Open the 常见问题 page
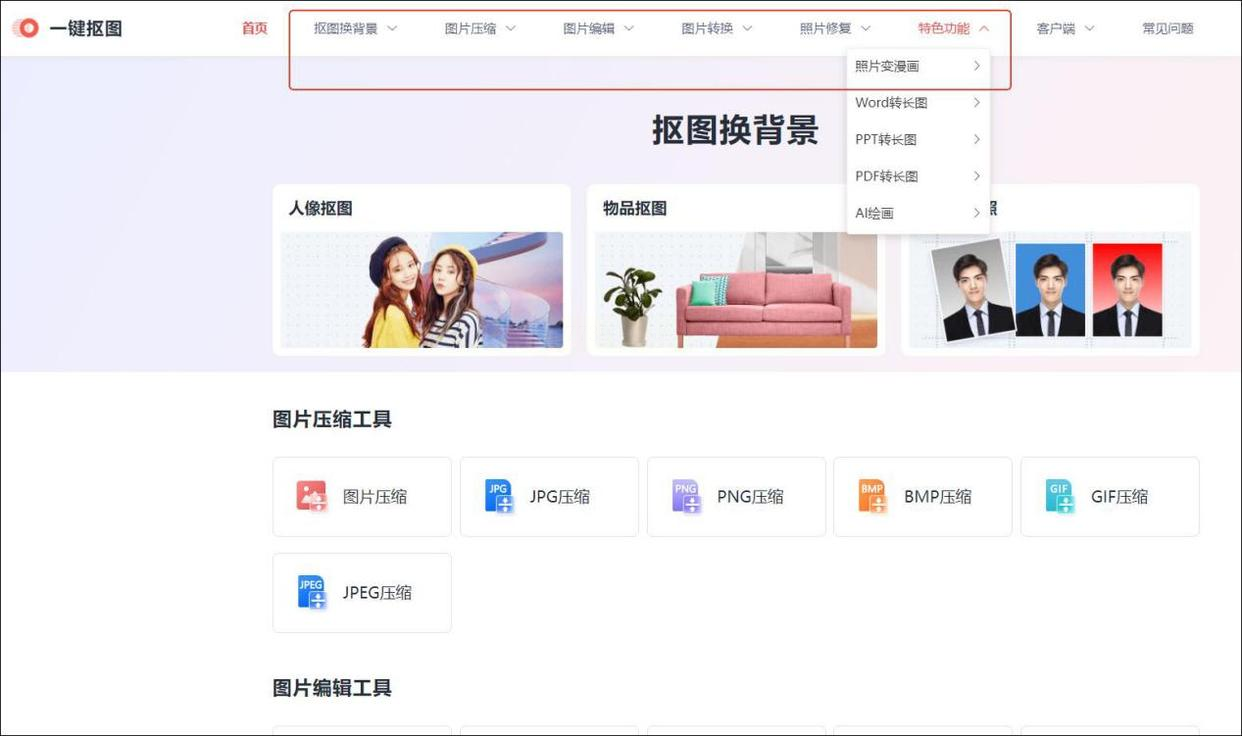Screen dimensions: 1242x736 (x=1168, y=28)
